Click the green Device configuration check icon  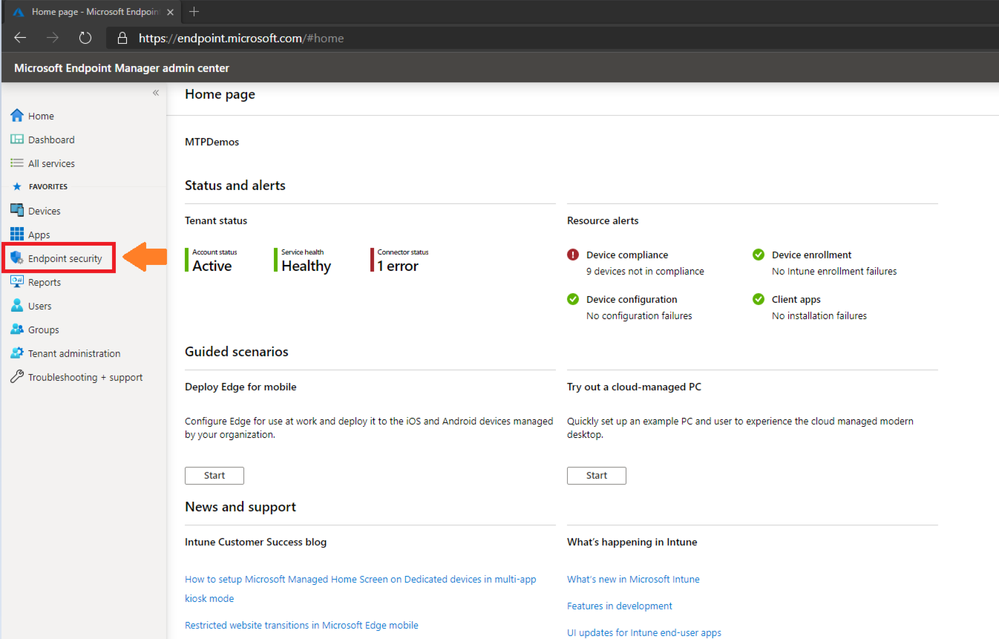(x=573, y=299)
